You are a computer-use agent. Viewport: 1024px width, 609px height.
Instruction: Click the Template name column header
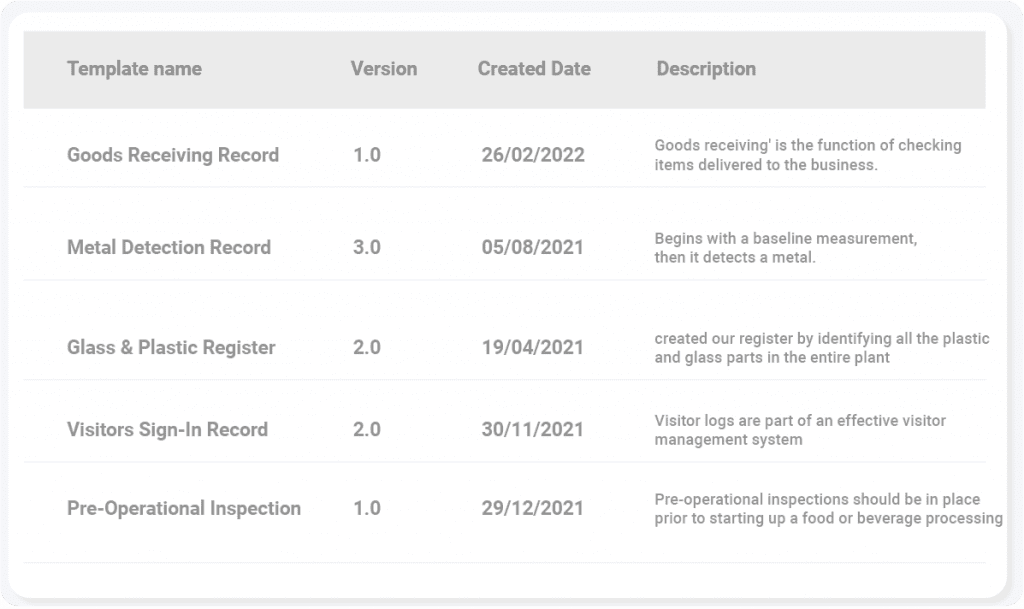coord(134,69)
